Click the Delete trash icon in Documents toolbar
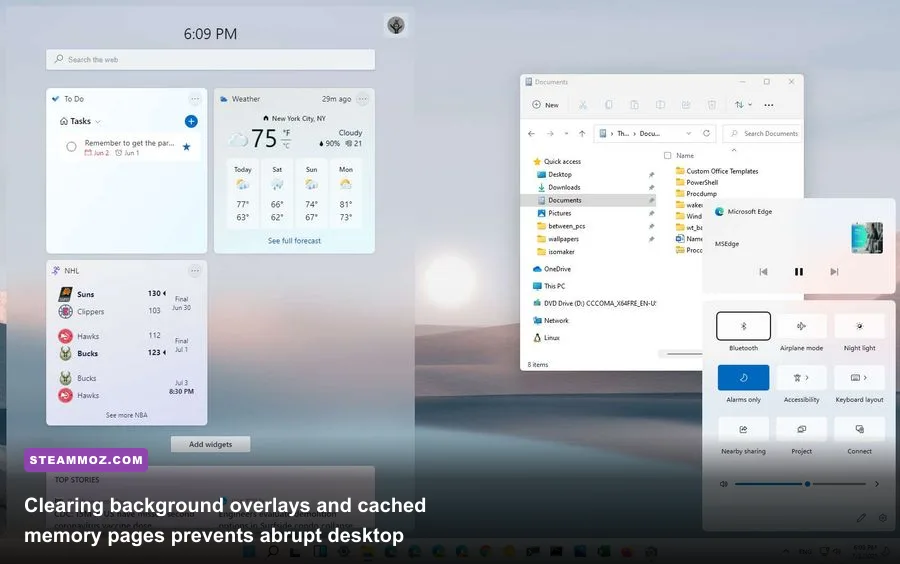The width and height of the screenshot is (900, 564). 712,104
